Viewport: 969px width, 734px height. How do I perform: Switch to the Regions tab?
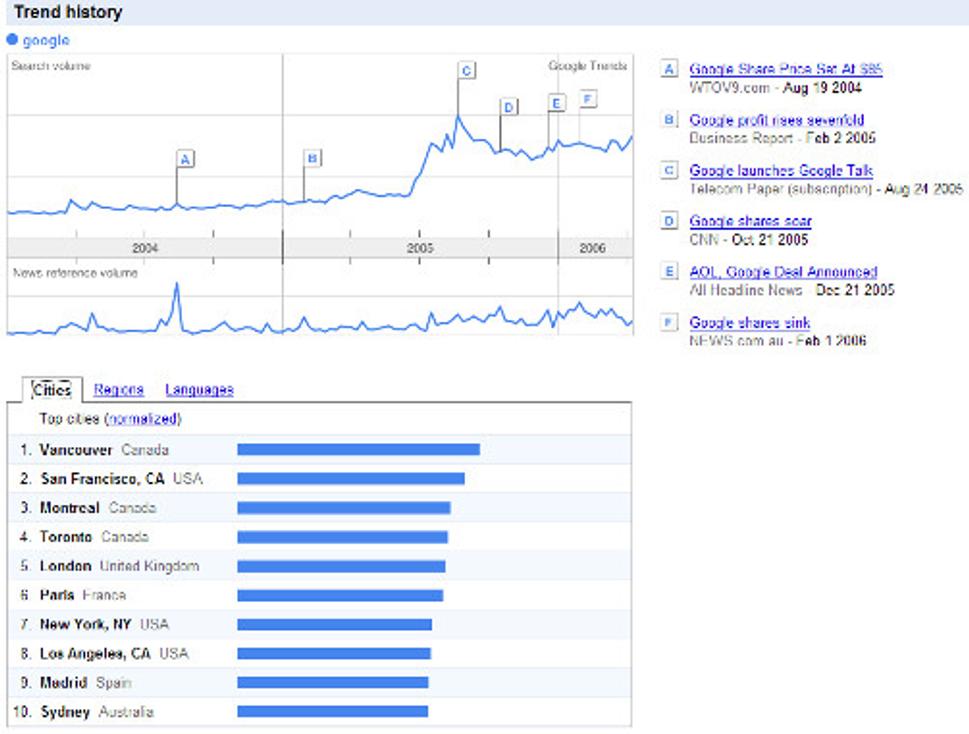(119, 390)
